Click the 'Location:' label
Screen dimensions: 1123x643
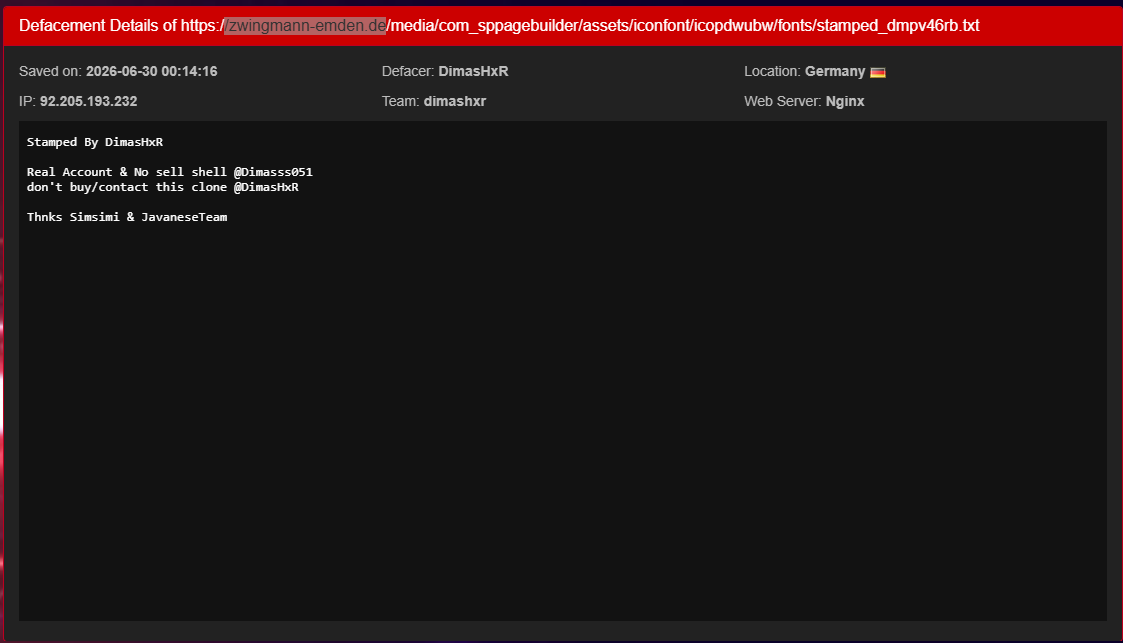(x=772, y=72)
